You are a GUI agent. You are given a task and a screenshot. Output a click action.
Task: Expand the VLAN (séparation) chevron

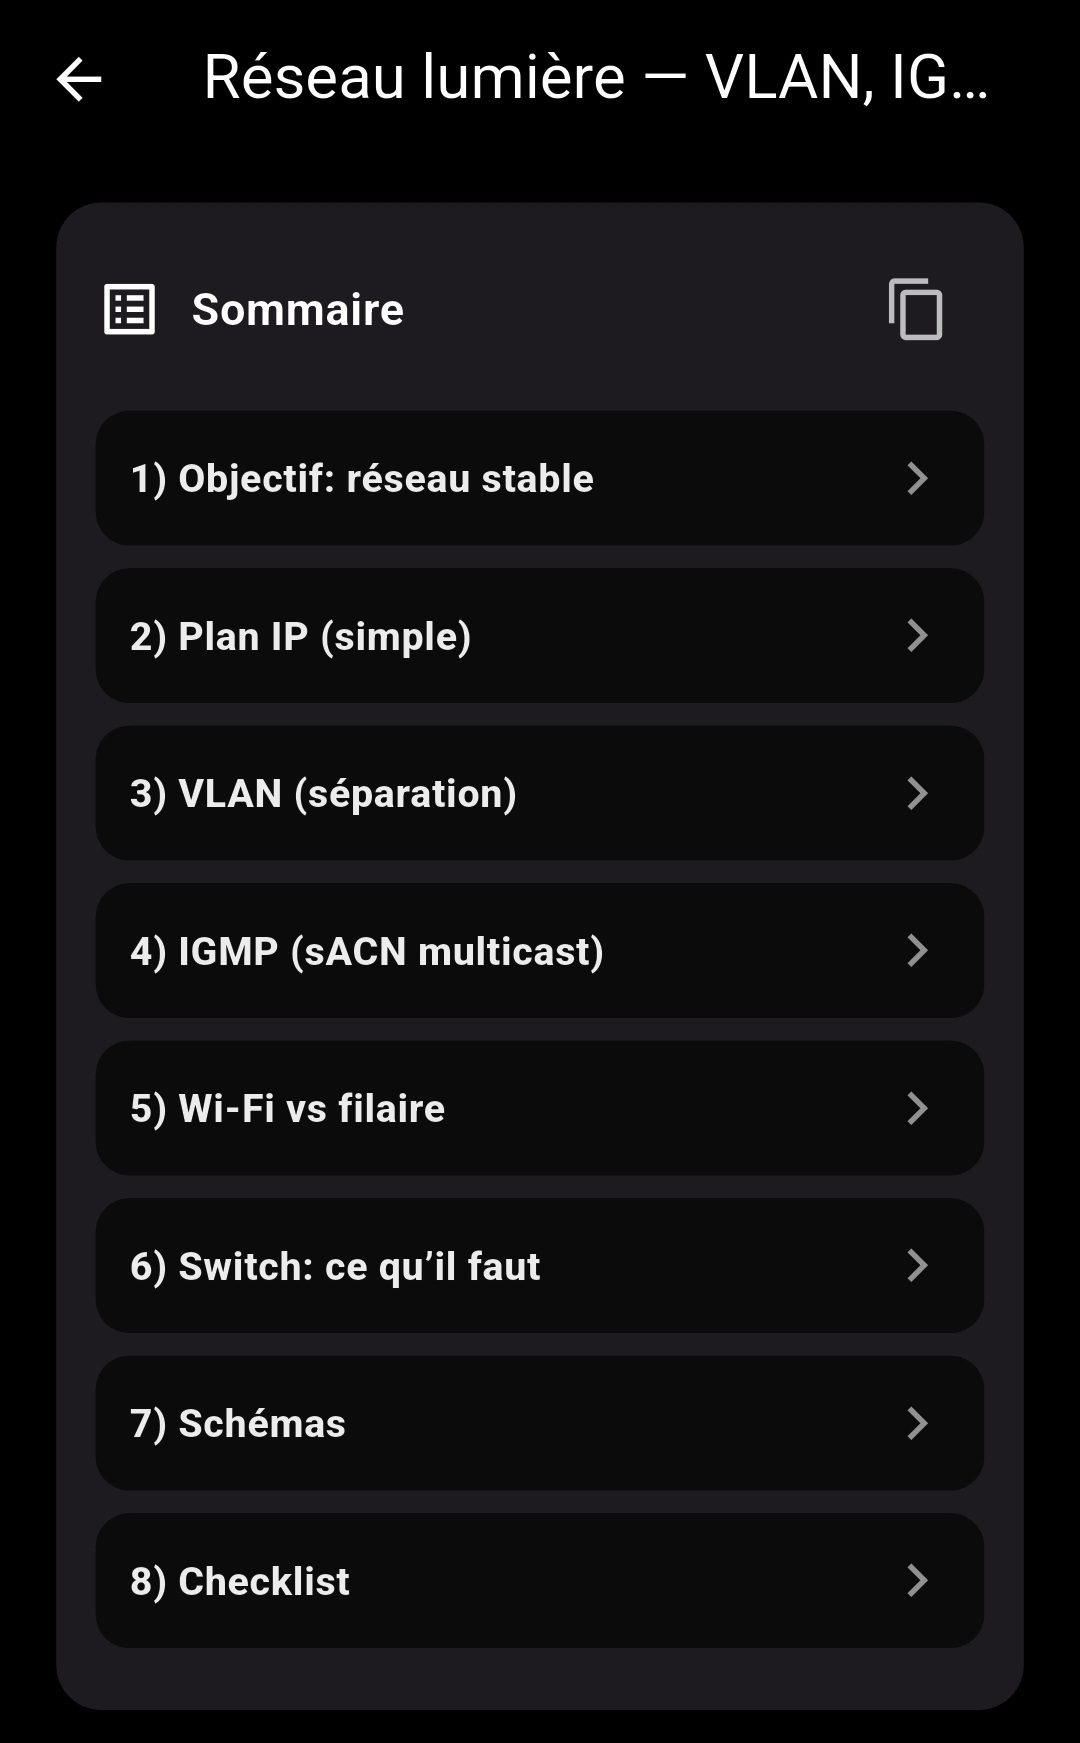917,793
